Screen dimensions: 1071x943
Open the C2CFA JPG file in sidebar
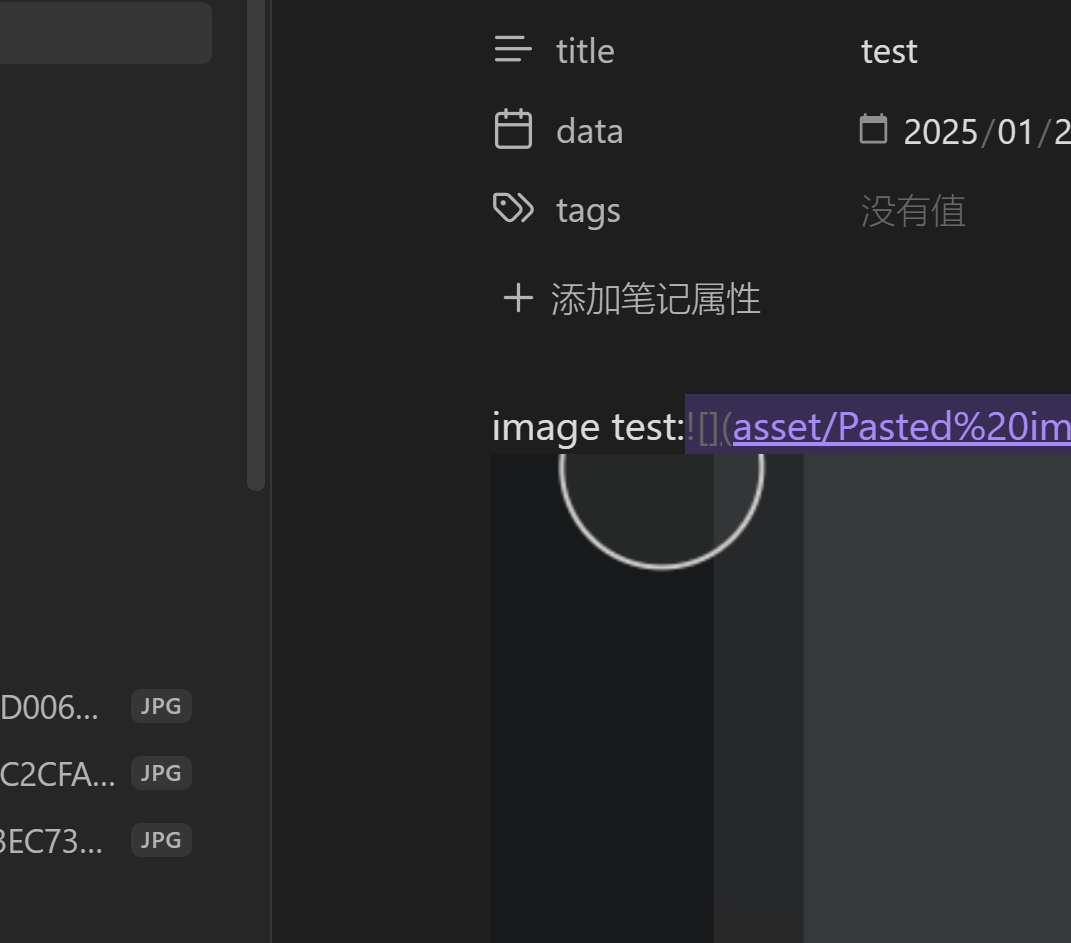58,774
